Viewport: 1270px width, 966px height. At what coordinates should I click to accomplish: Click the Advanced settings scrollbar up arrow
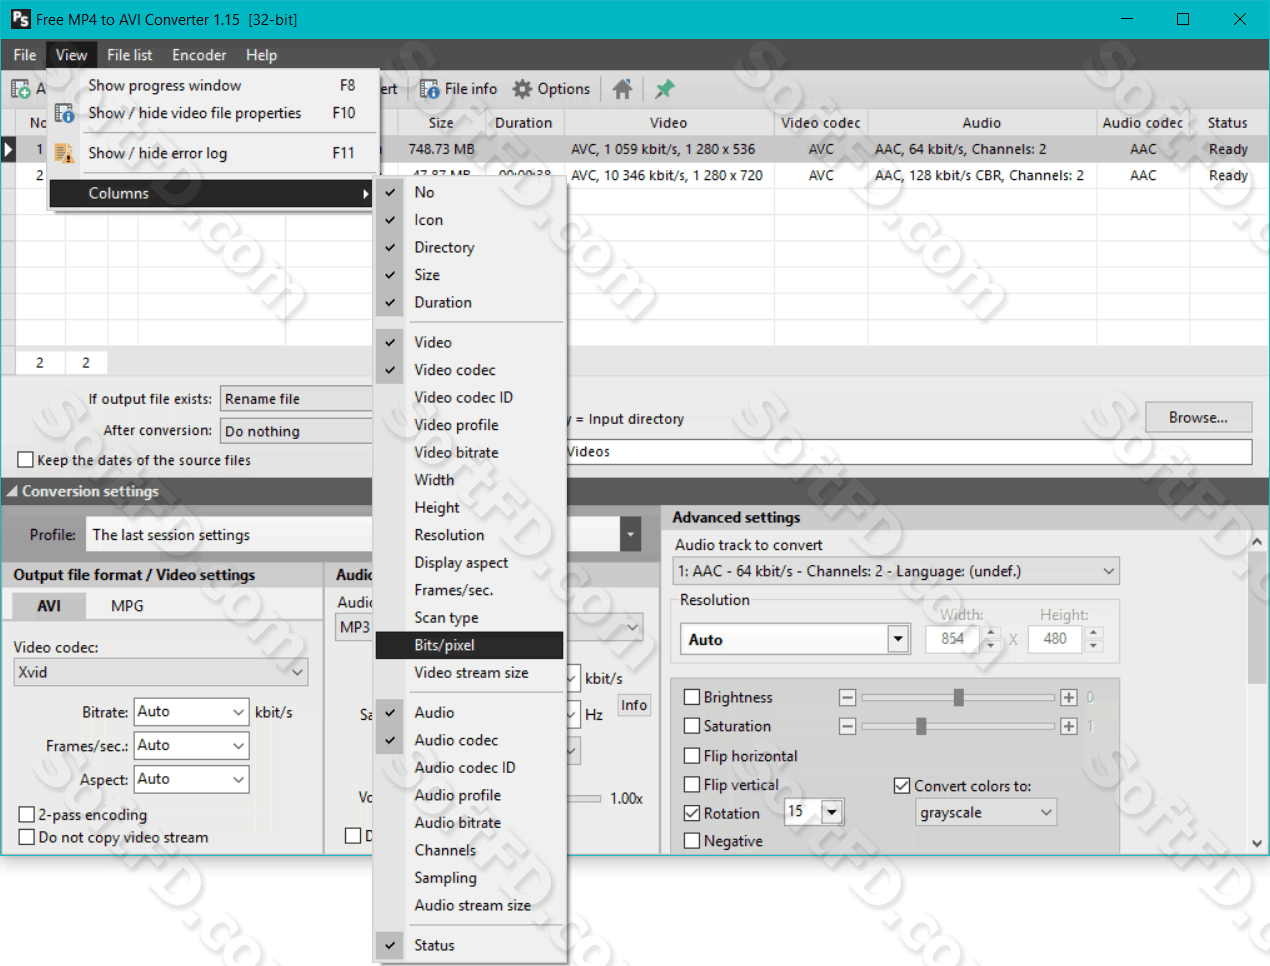point(1257,541)
